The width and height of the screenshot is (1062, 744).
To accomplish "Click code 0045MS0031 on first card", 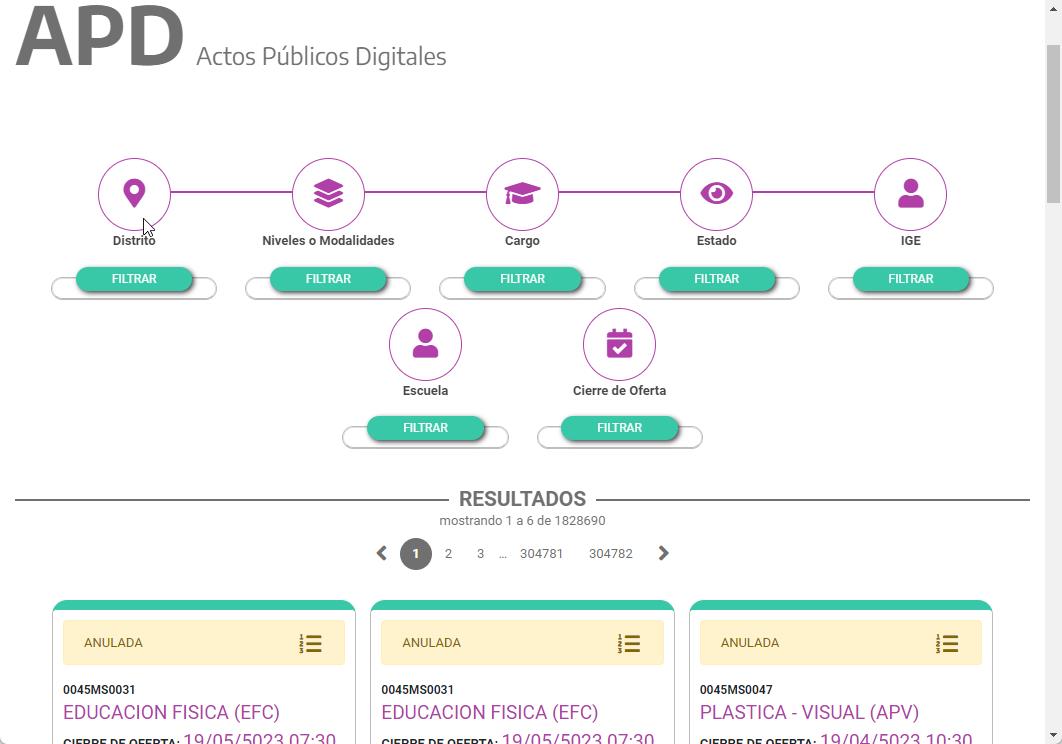I will [99, 690].
